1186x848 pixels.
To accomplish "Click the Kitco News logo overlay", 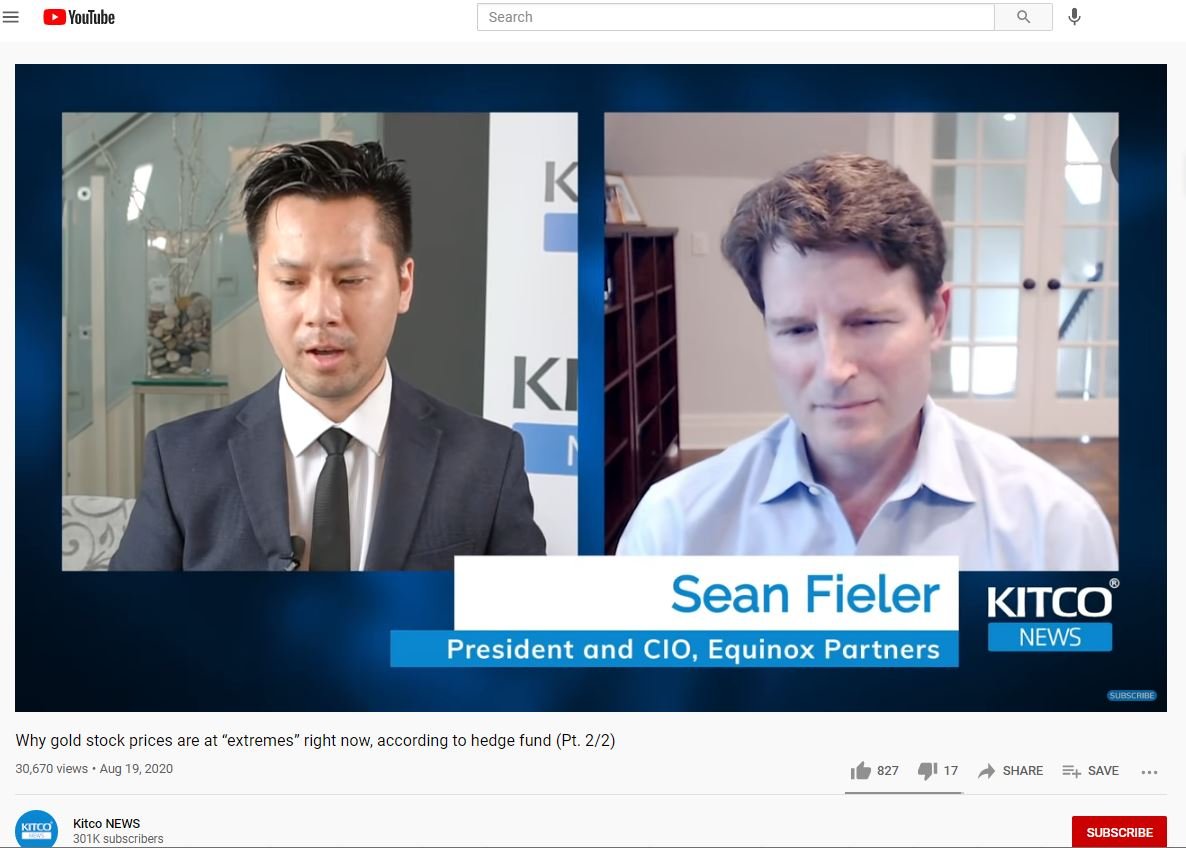I will pos(1051,615).
